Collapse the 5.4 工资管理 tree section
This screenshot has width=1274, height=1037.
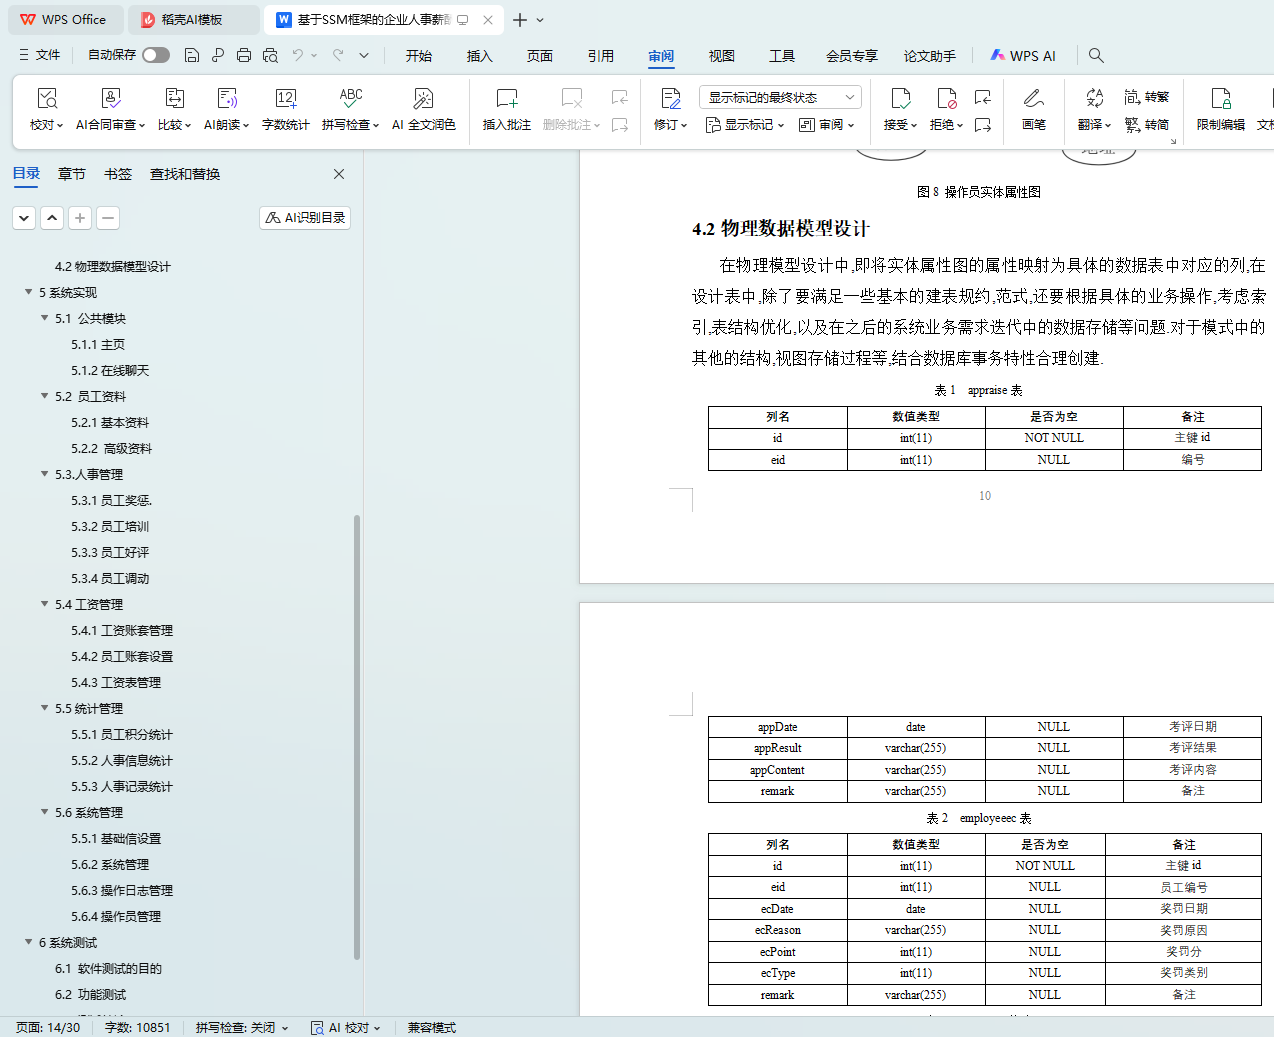click(x=44, y=604)
